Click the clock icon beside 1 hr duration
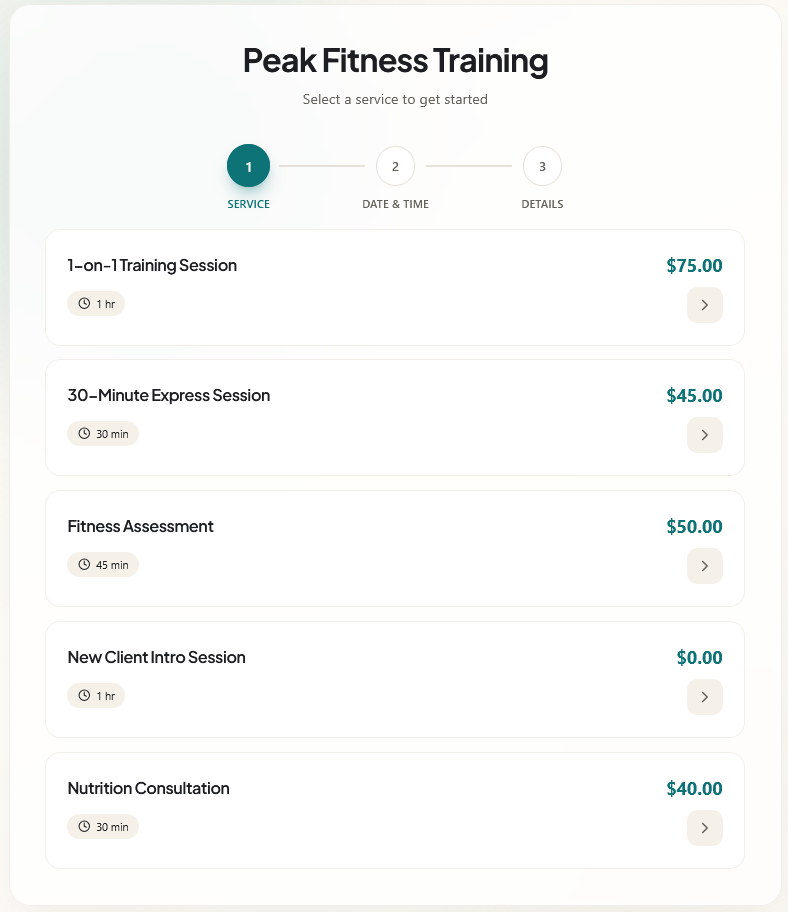Image resolution: width=788 pixels, height=912 pixels. [x=82, y=303]
